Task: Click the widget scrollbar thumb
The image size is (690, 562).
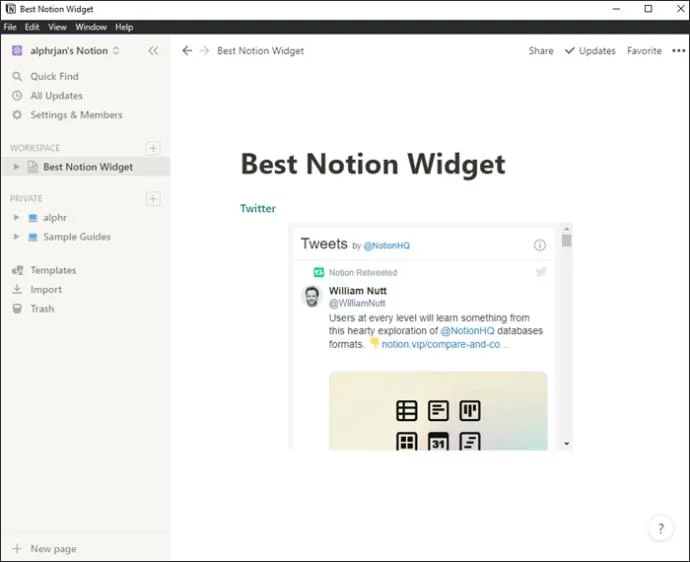Action: tap(567, 240)
